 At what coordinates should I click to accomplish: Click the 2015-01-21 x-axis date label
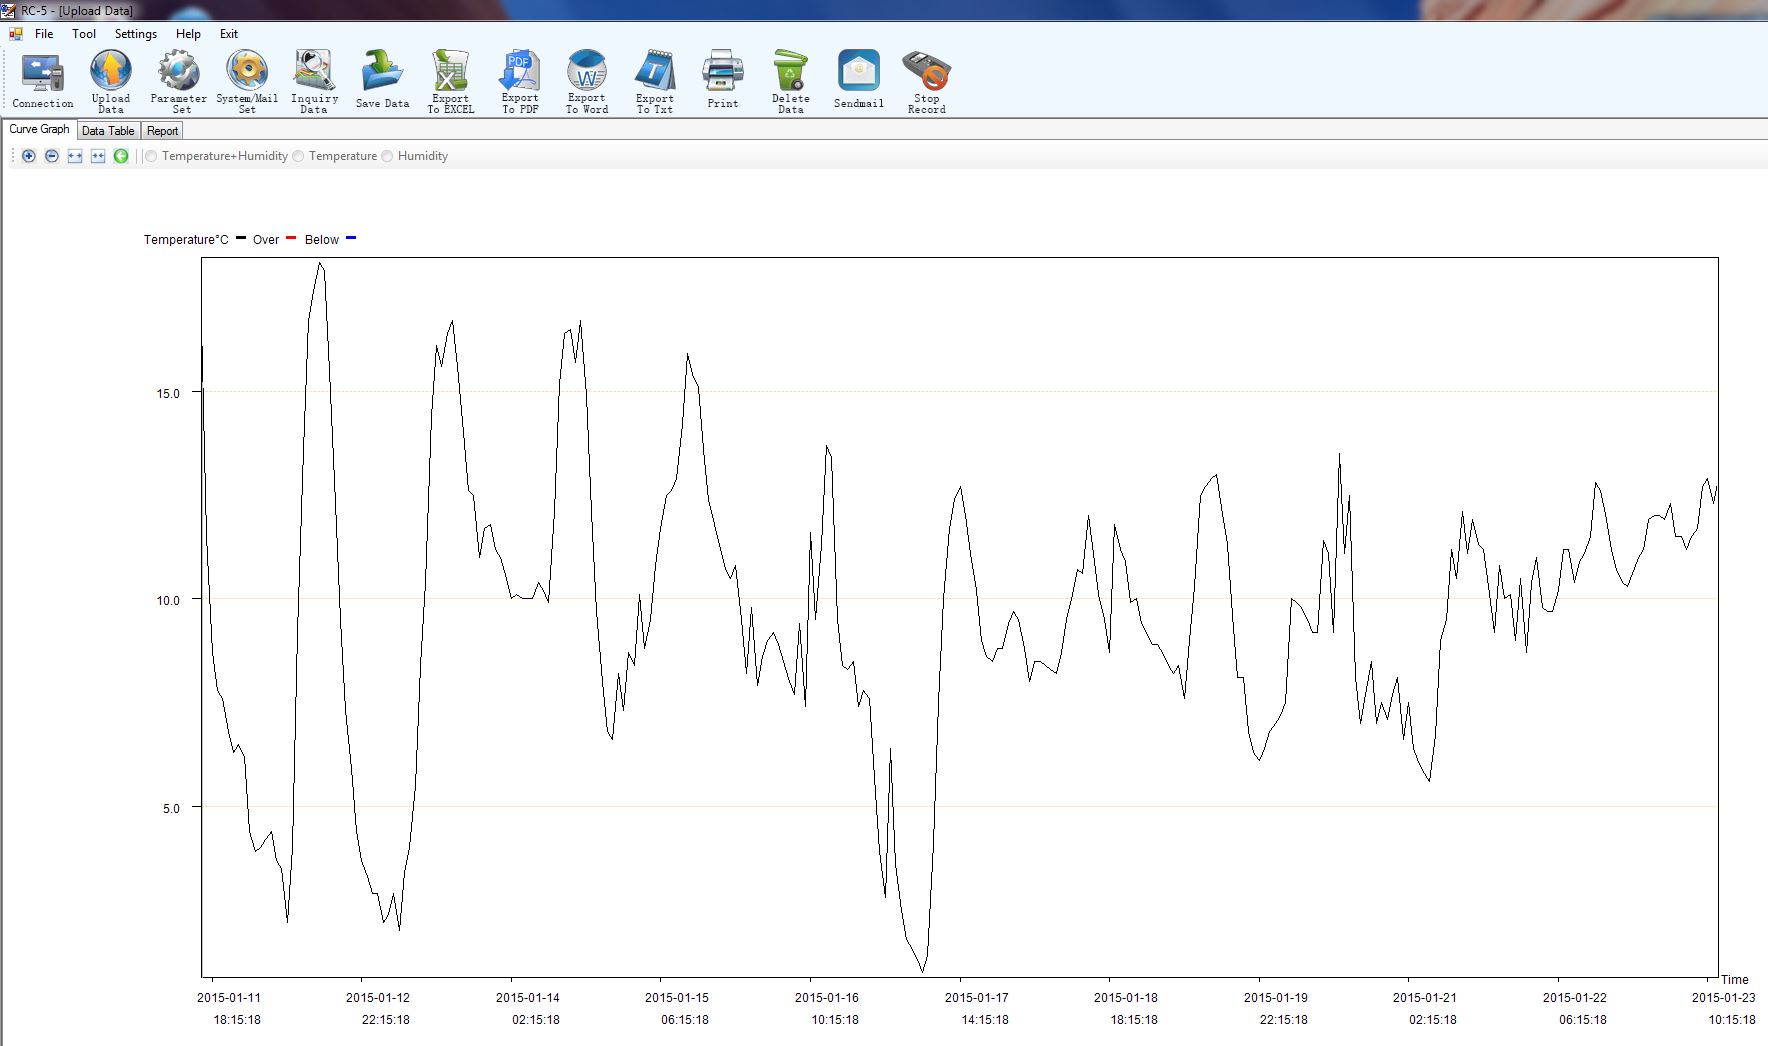click(1425, 998)
